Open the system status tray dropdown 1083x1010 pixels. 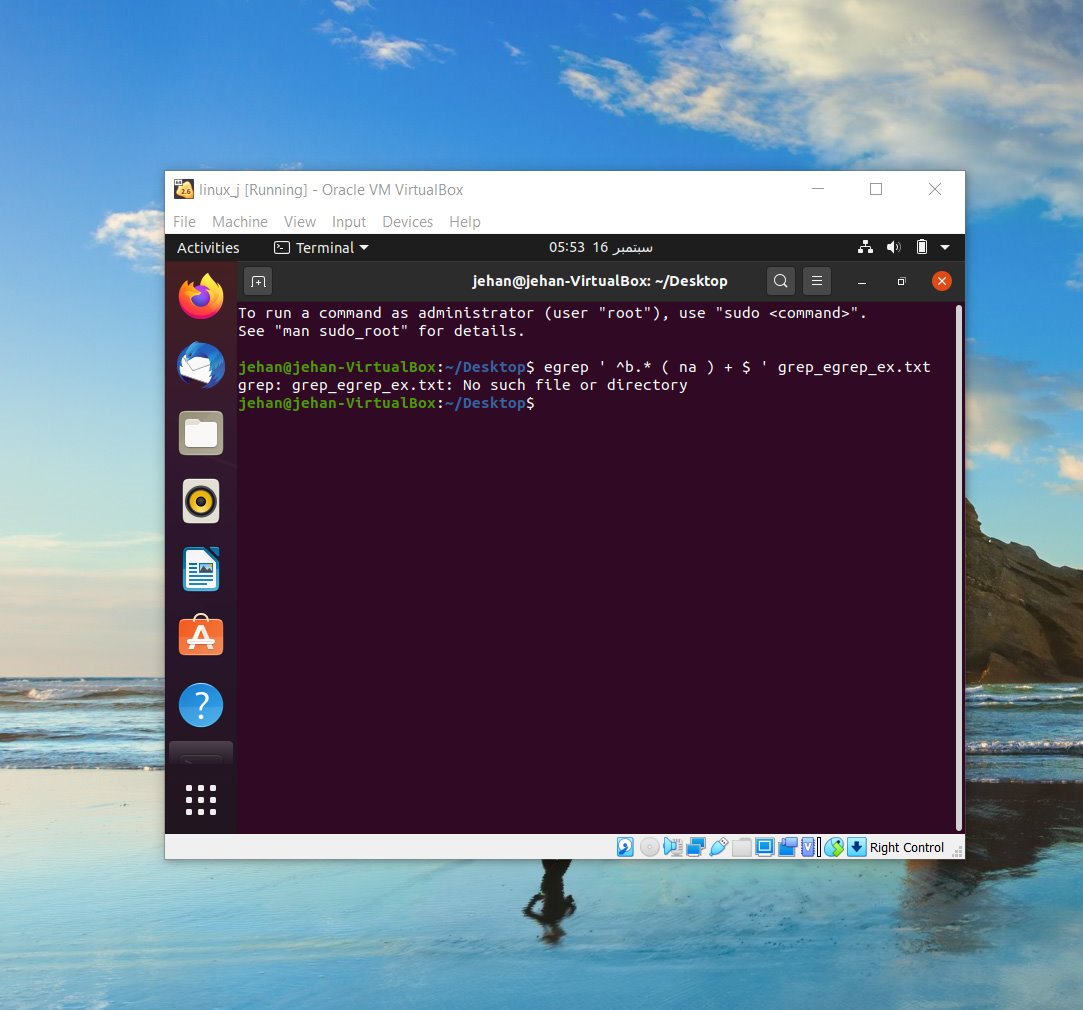(x=945, y=247)
